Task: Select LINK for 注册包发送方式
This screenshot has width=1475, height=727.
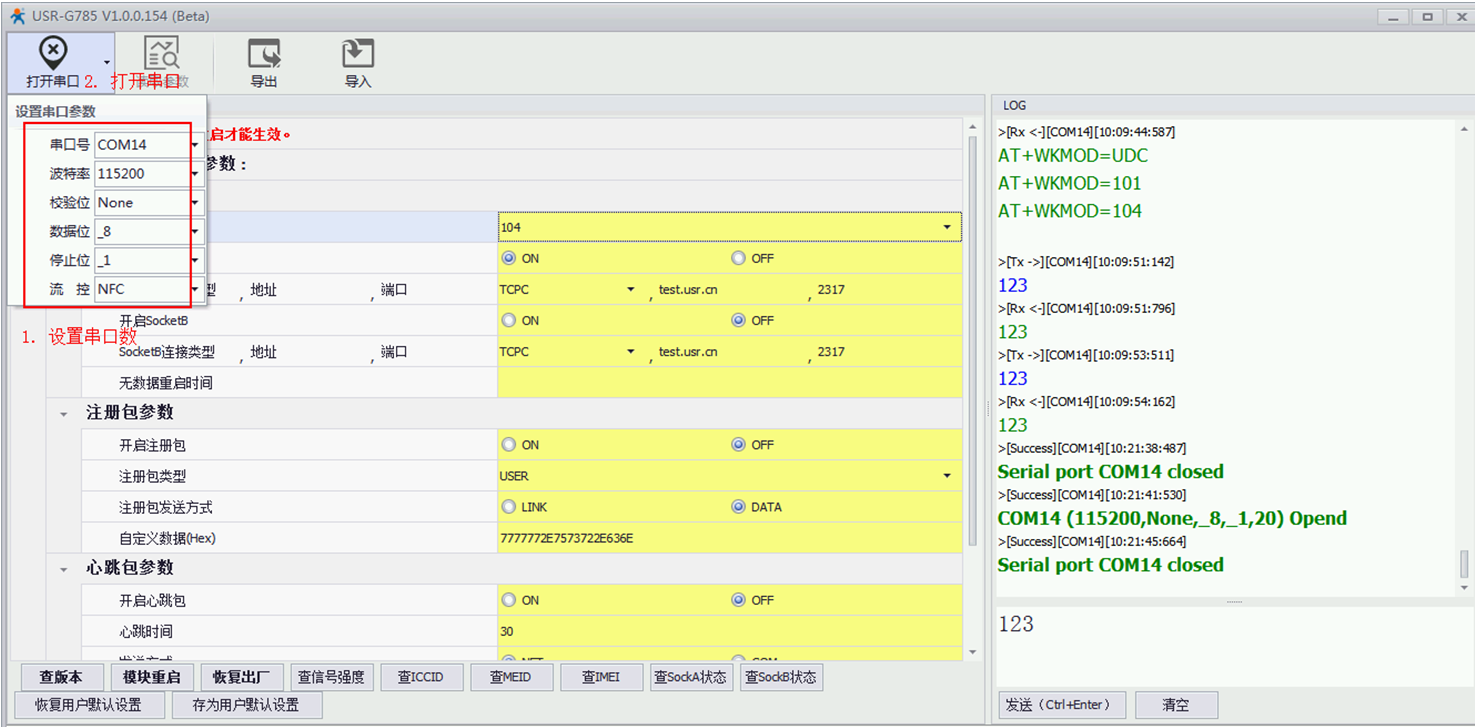Action: tap(509, 507)
